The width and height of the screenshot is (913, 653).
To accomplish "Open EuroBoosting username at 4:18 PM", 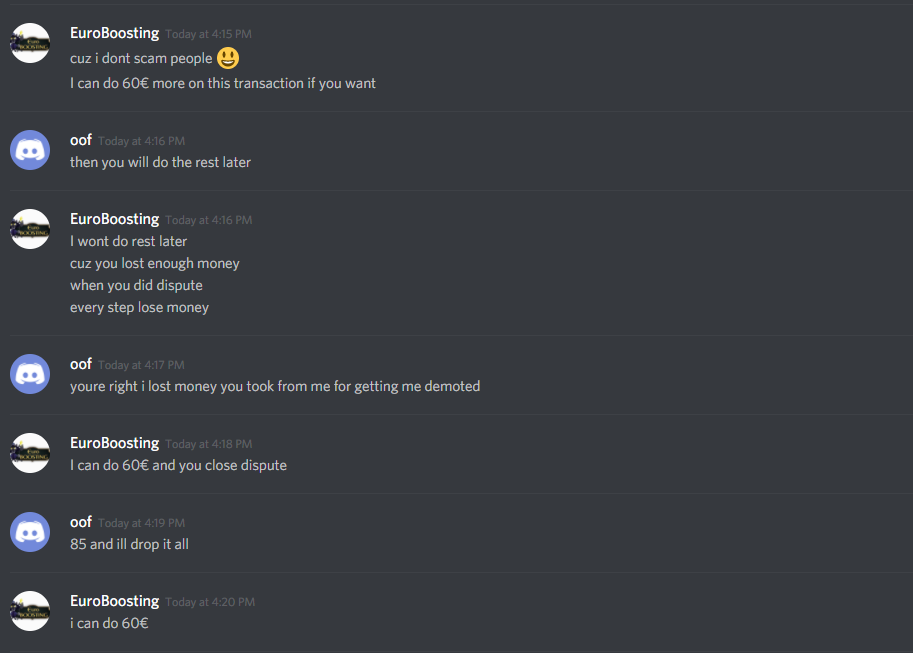I will (114, 443).
